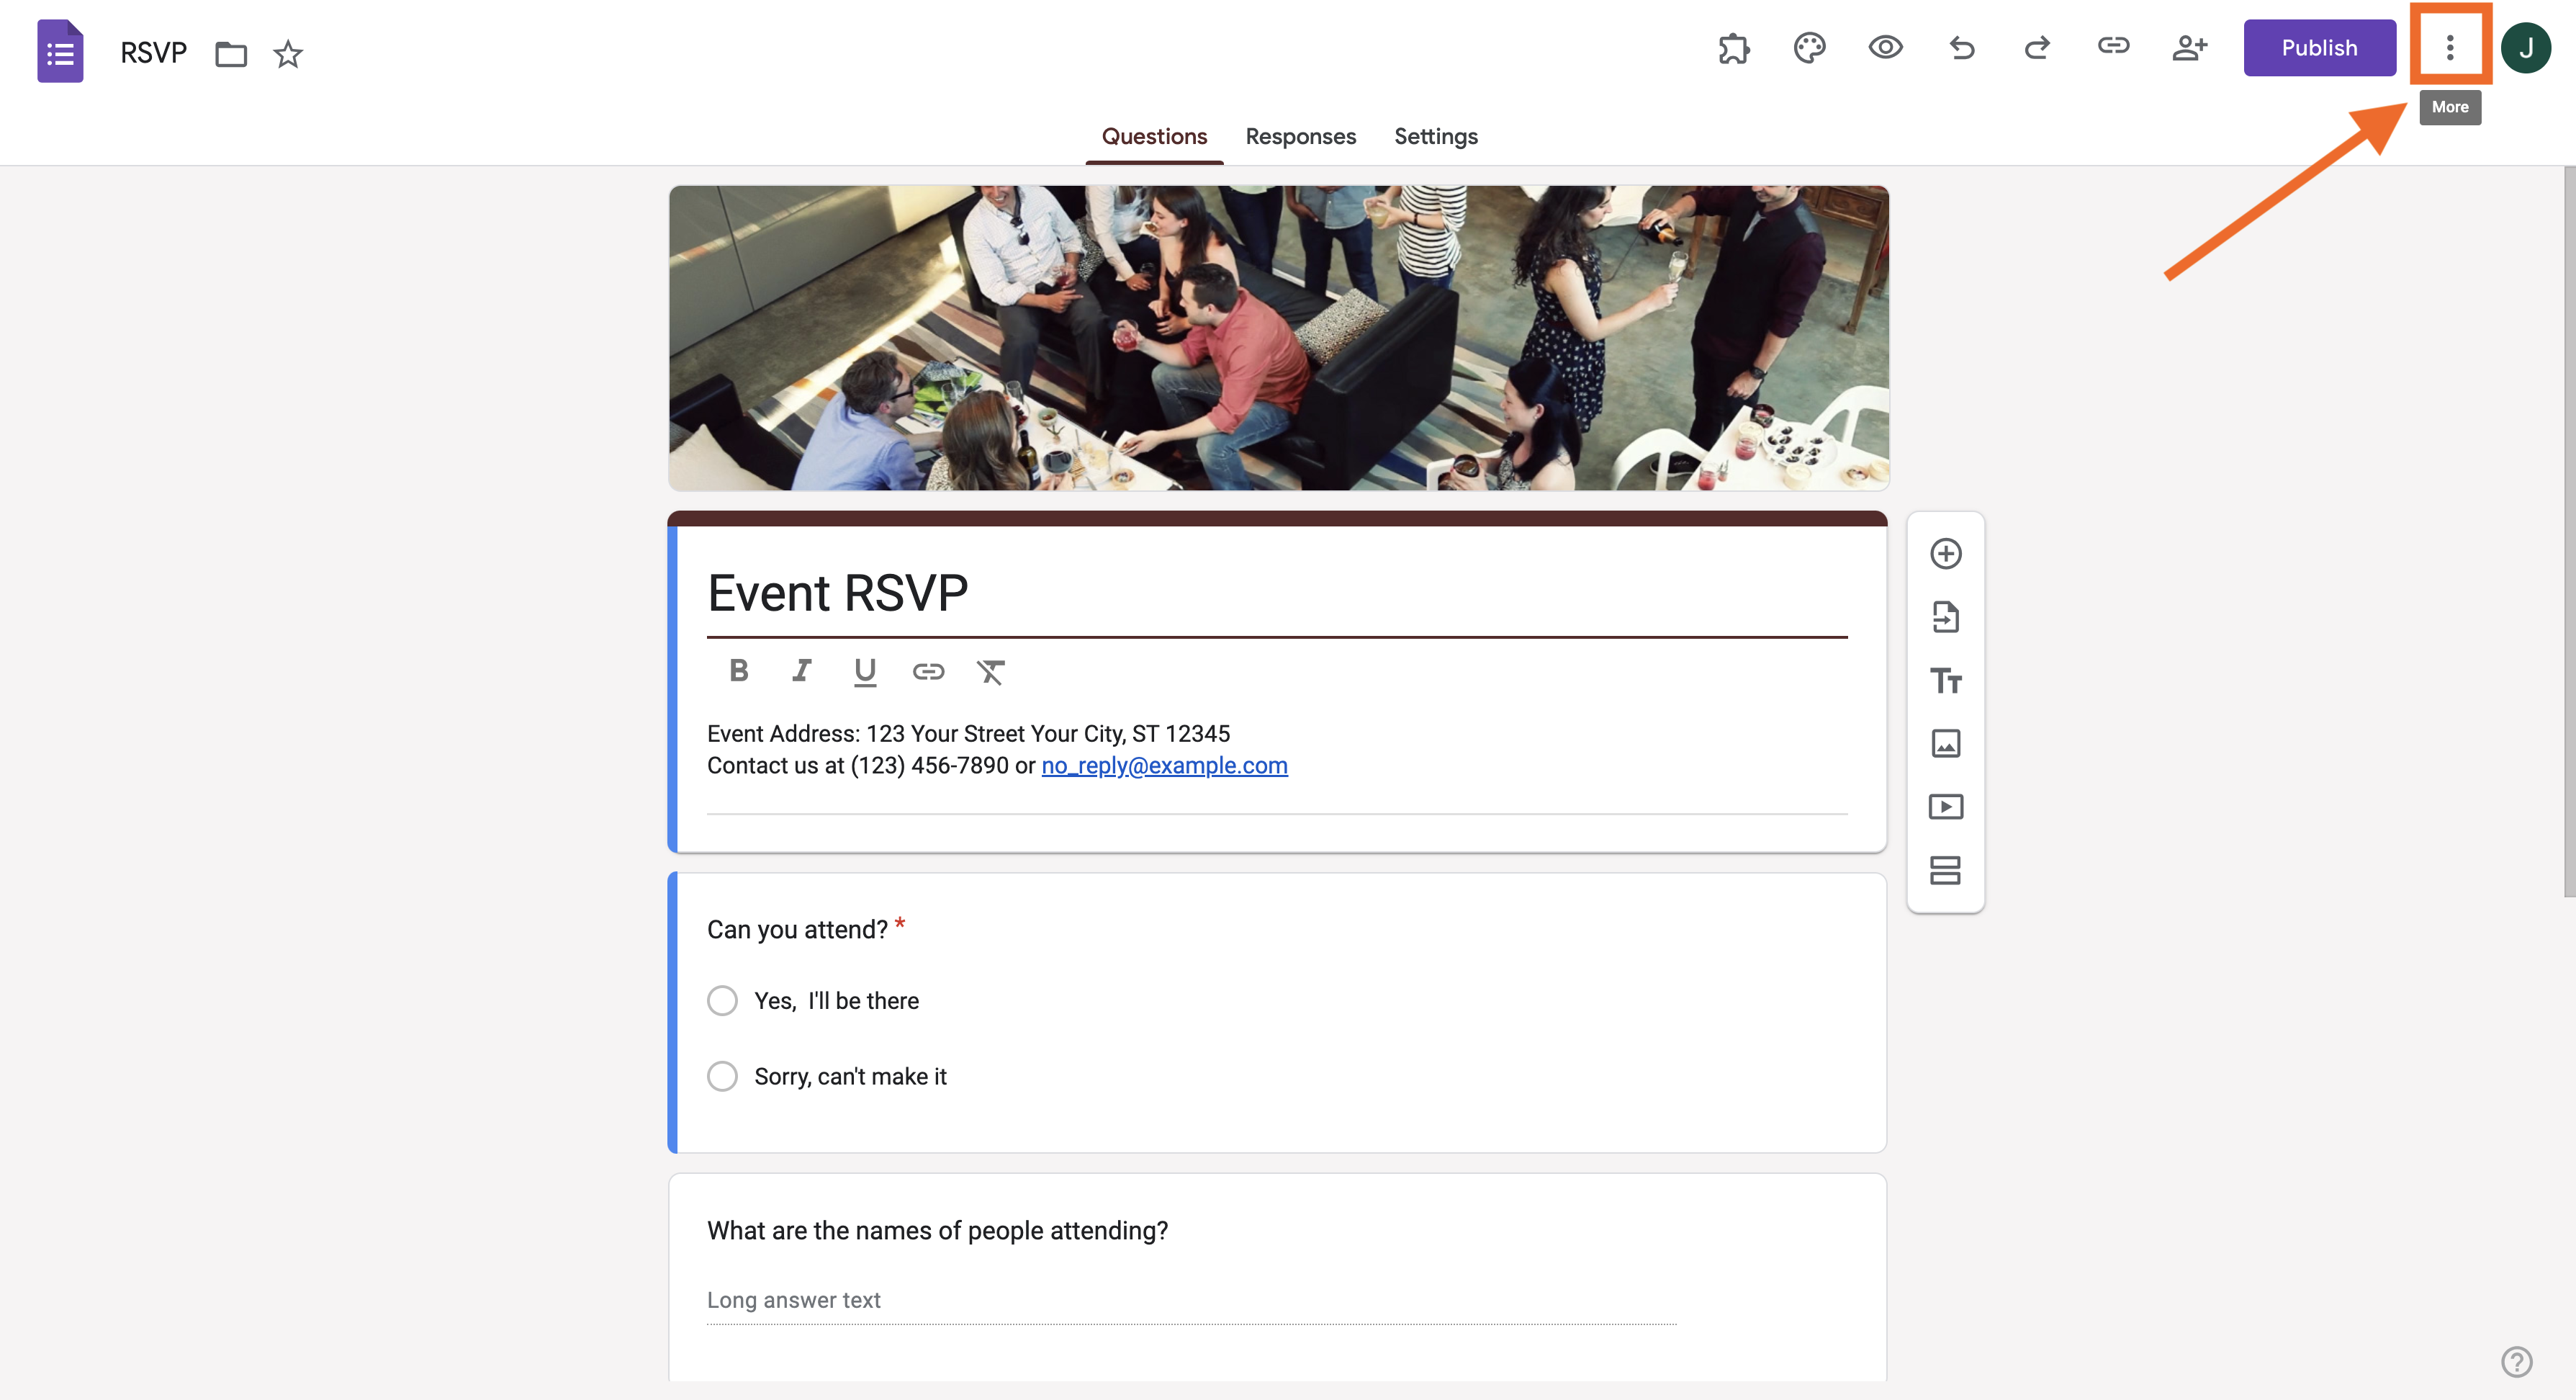Image resolution: width=2576 pixels, height=1400 pixels.
Task: Click the purple Publish button
Action: coord(2318,48)
